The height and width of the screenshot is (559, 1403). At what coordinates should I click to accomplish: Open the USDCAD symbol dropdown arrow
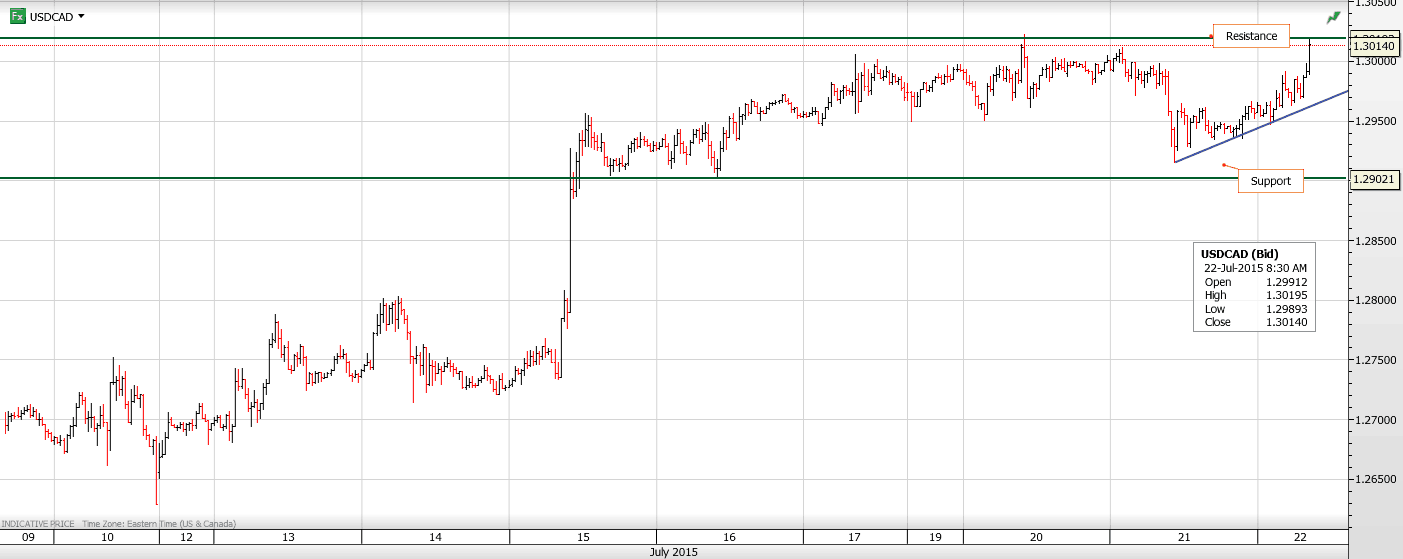[x=81, y=16]
